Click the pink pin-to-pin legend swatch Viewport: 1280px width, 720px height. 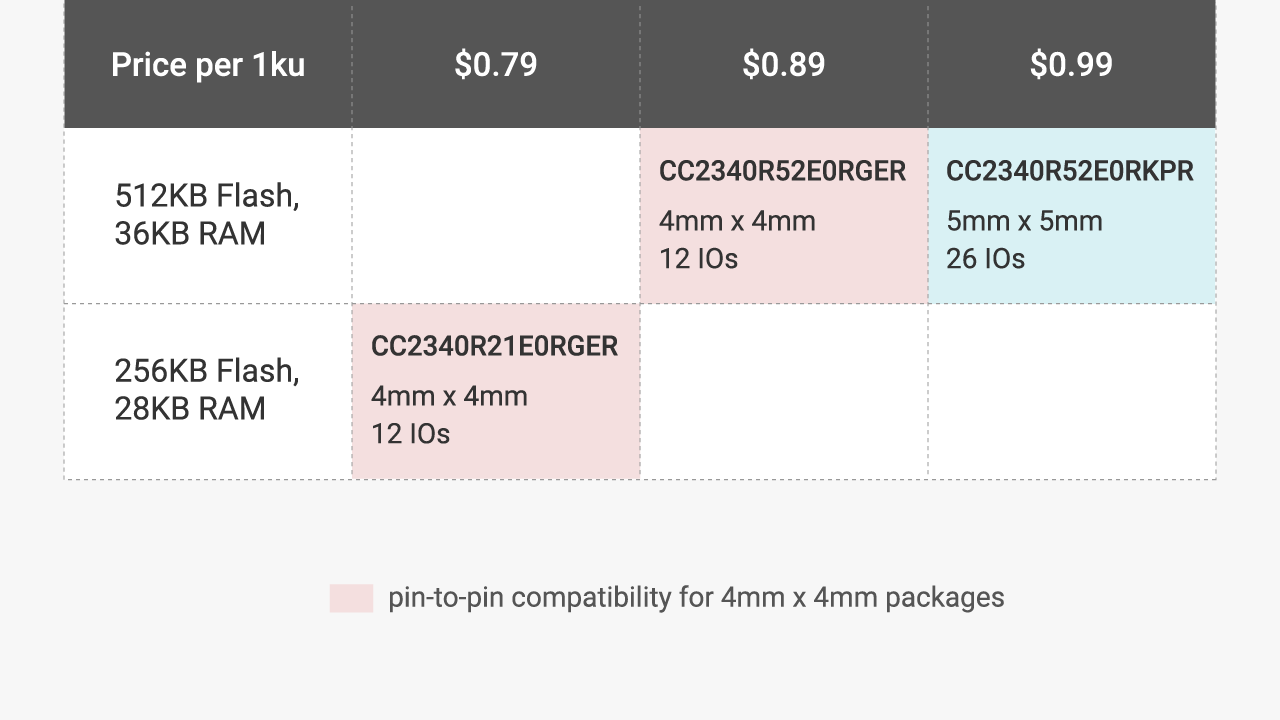point(351,598)
